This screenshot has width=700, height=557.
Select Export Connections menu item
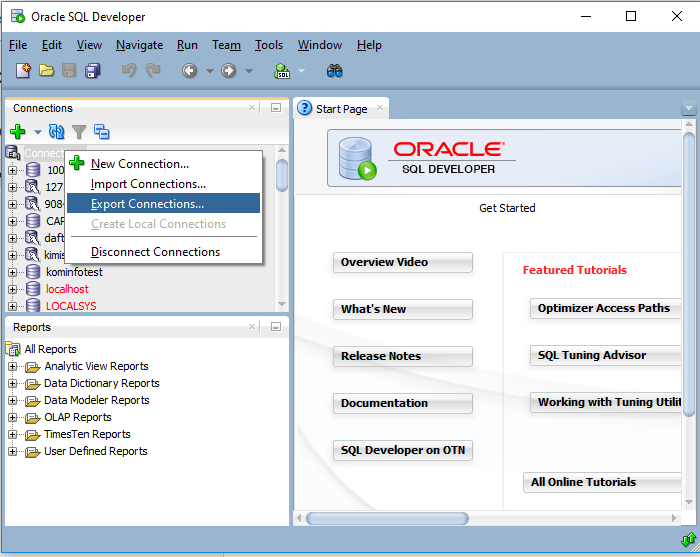(163, 204)
